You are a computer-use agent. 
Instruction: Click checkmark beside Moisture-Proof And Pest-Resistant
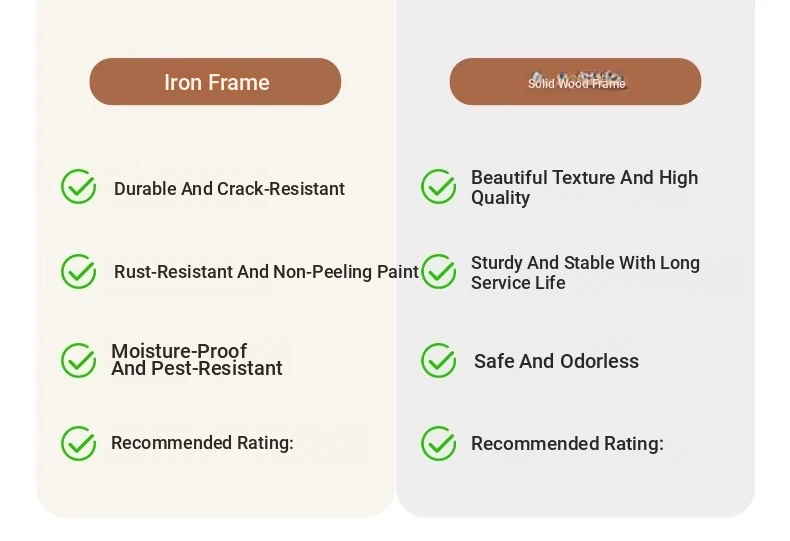pos(79,361)
